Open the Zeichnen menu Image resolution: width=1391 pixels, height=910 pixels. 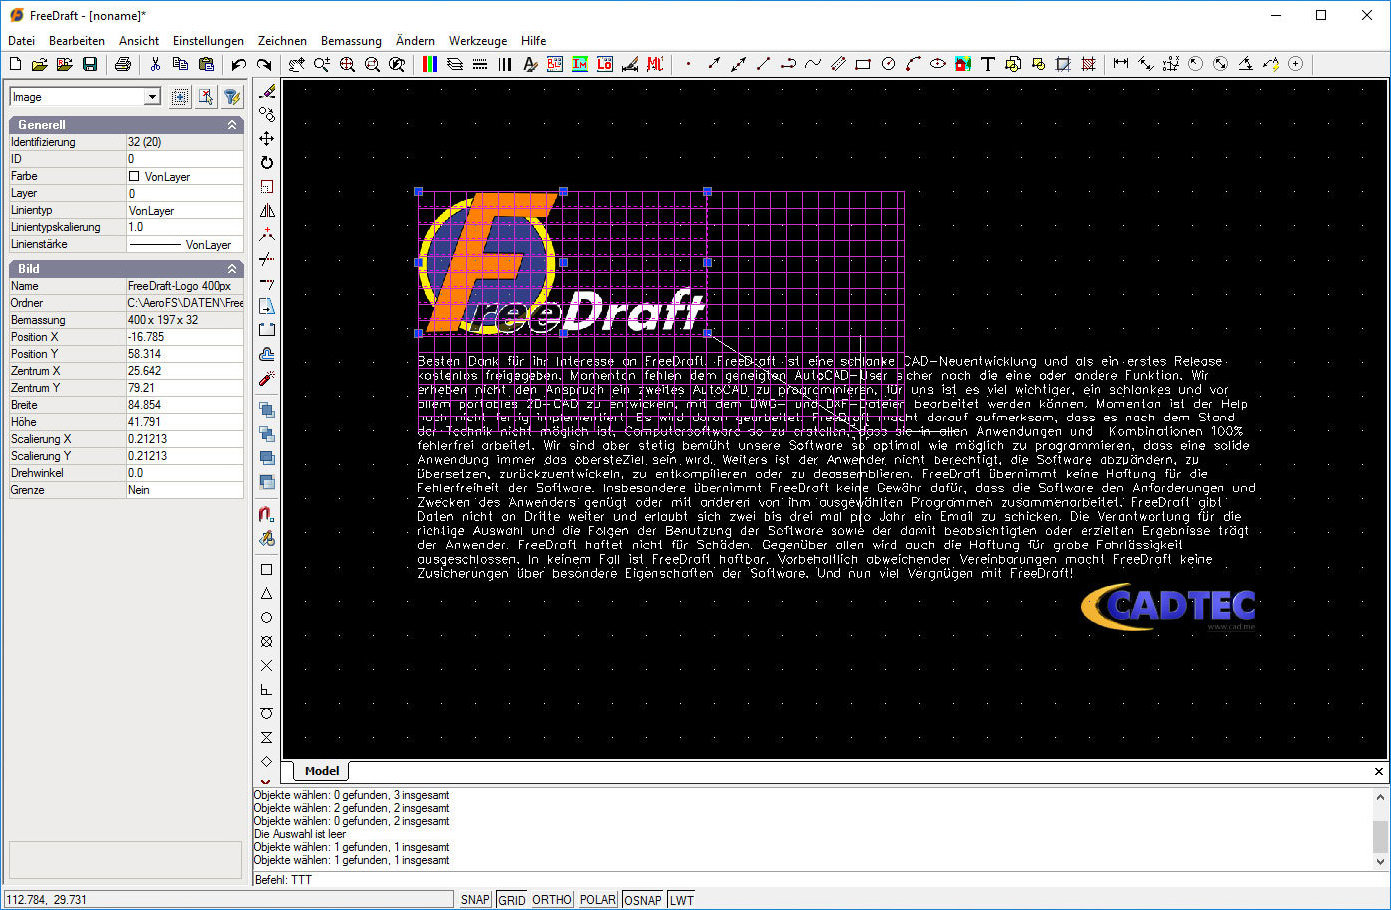click(x=282, y=41)
